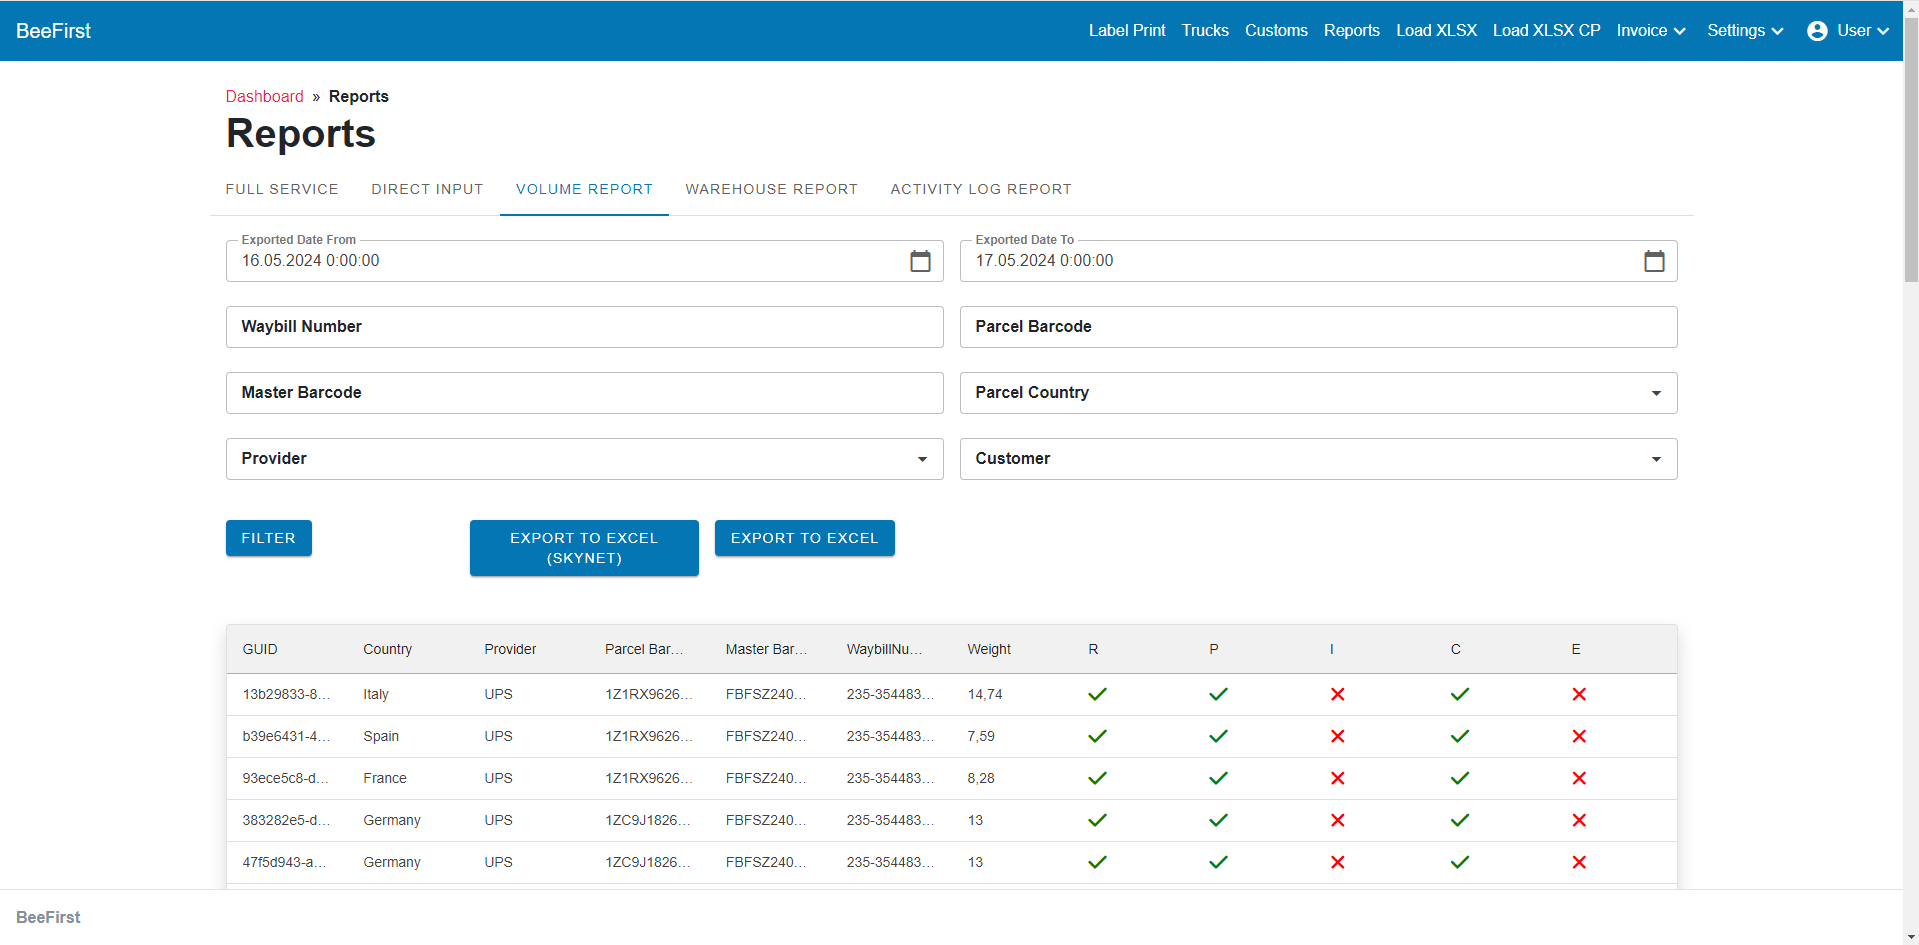Click R checkmark in Spain row

pyautogui.click(x=1097, y=736)
